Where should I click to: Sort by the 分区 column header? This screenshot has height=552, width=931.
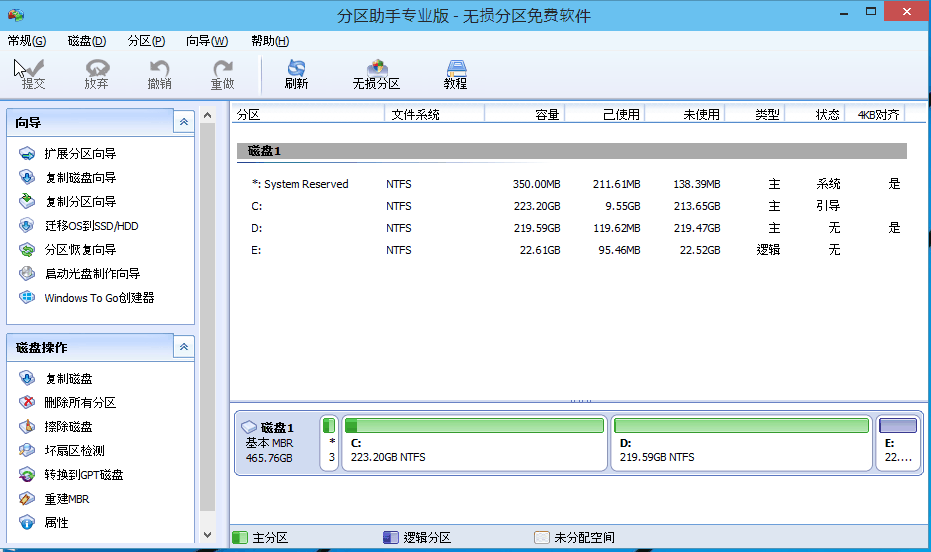click(308, 114)
